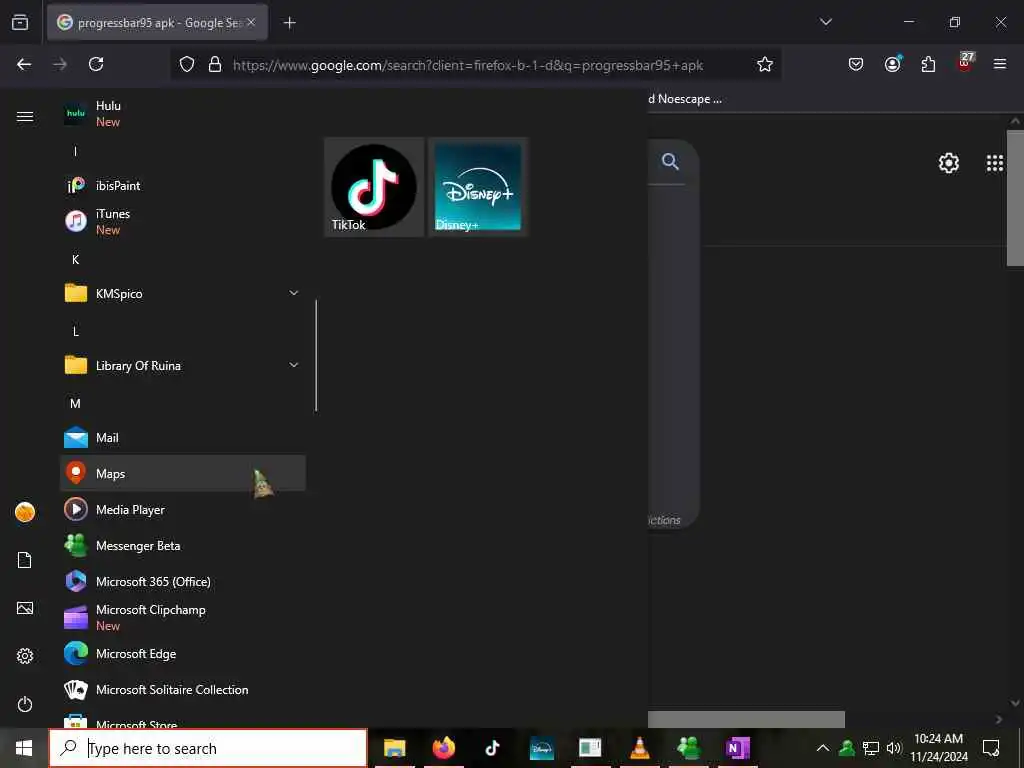The height and width of the screenshot is (768, 1024).
Task: Click the Windows Start button
Action: click(x=24, y=748)
